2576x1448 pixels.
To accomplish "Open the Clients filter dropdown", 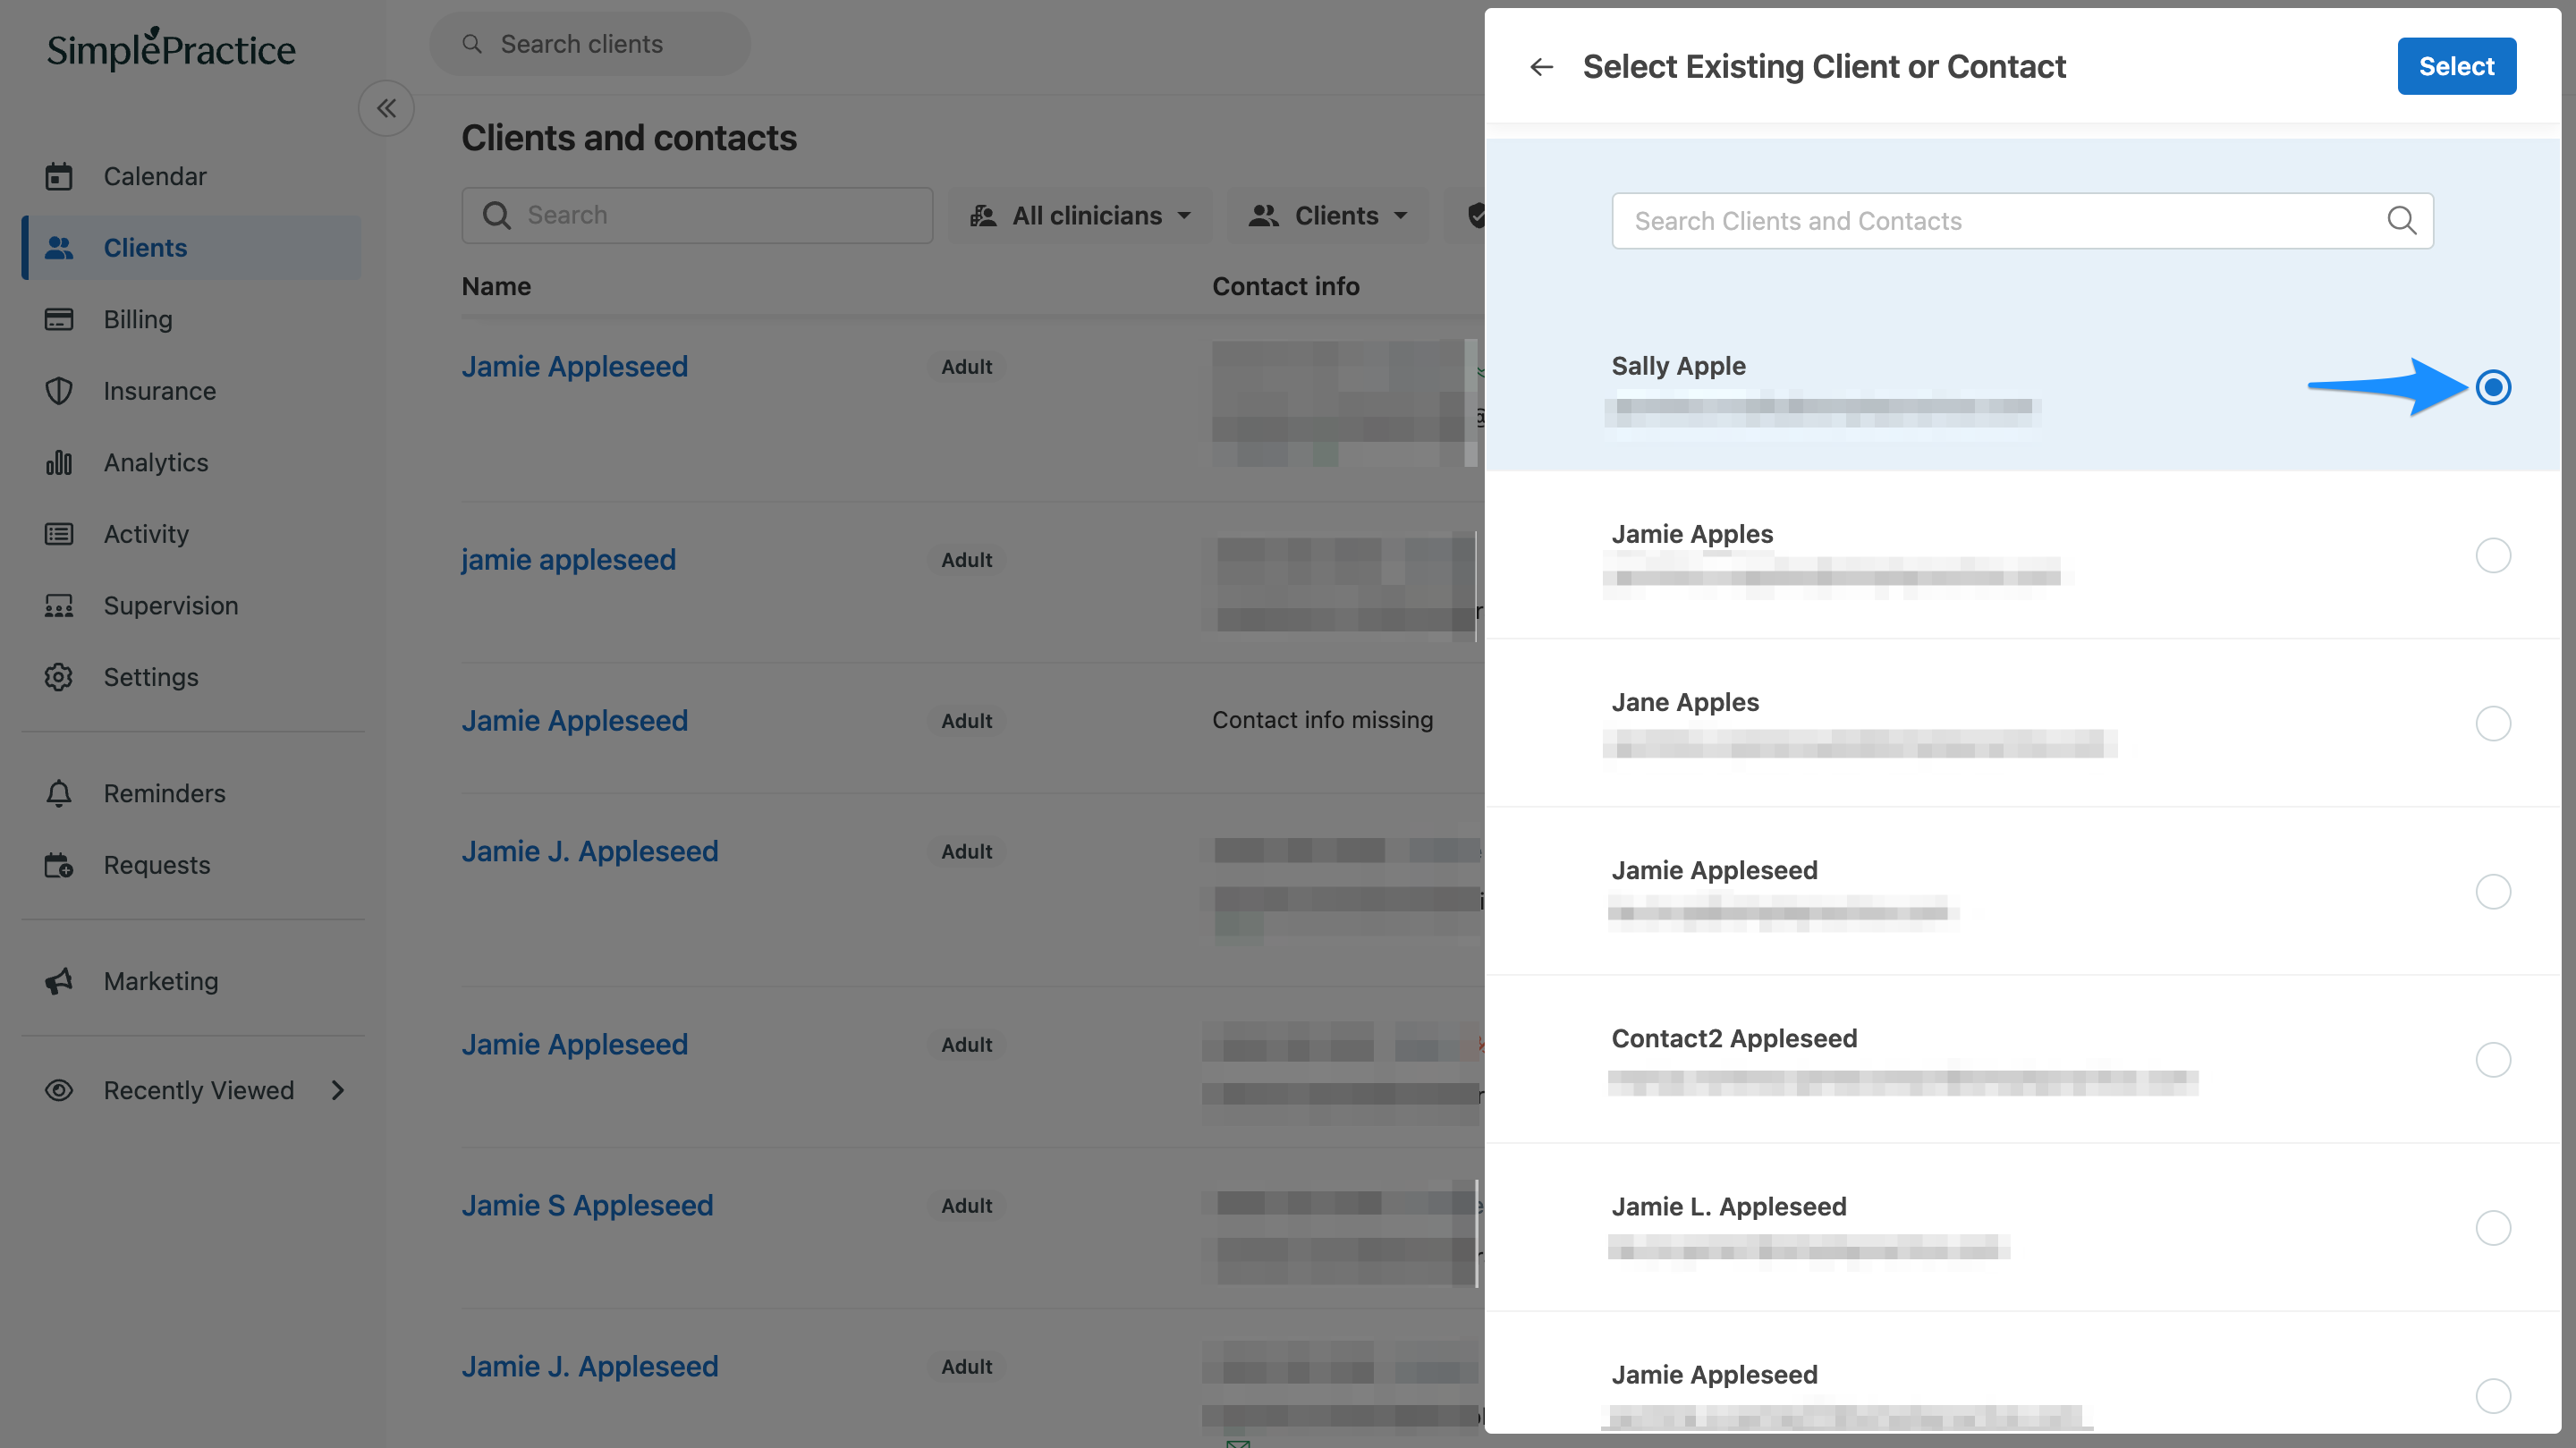I will click(x=1329, y=215).
